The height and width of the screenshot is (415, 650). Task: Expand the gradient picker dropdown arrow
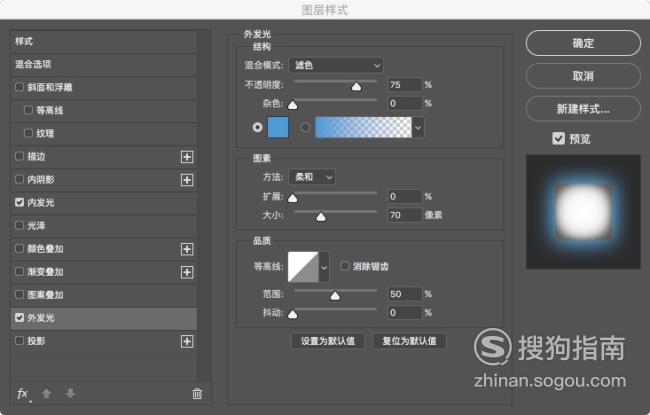(x=418, y=127)
